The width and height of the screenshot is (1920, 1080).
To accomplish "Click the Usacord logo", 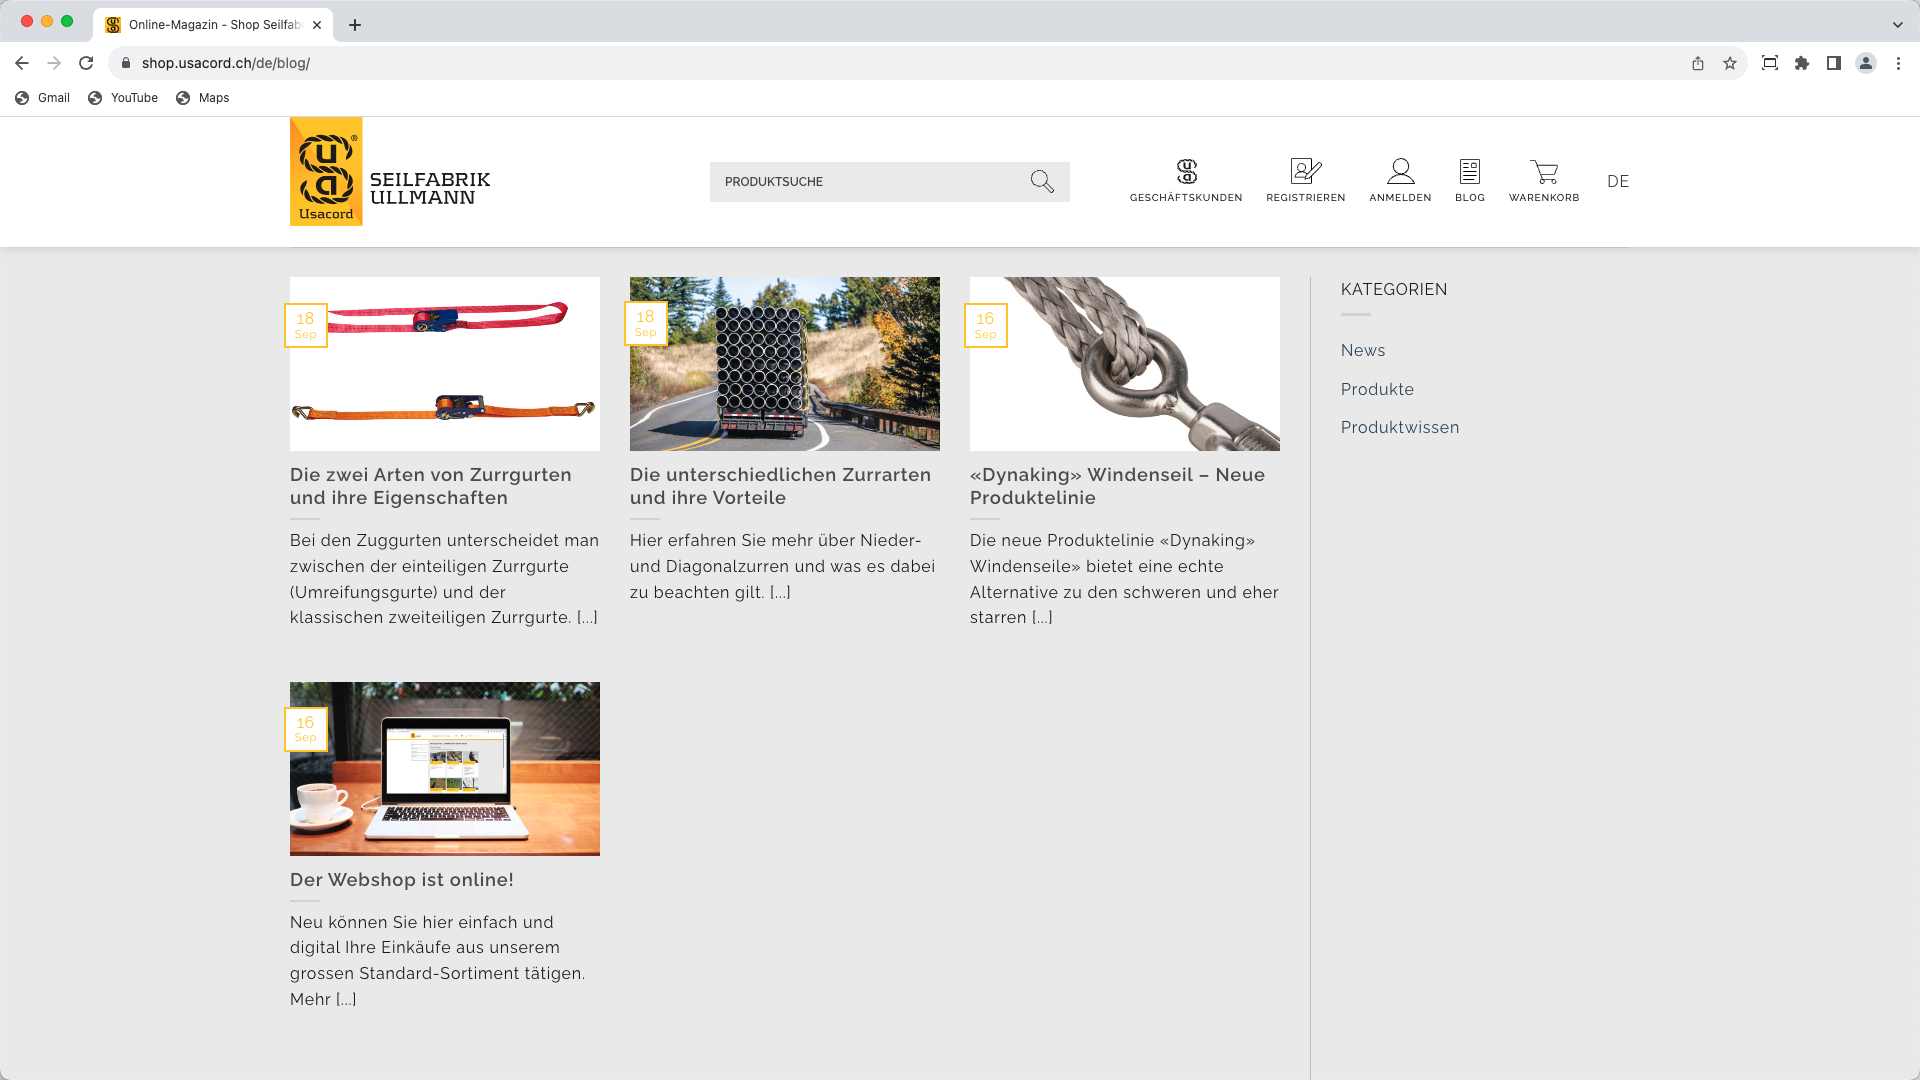I will point(326,171).
